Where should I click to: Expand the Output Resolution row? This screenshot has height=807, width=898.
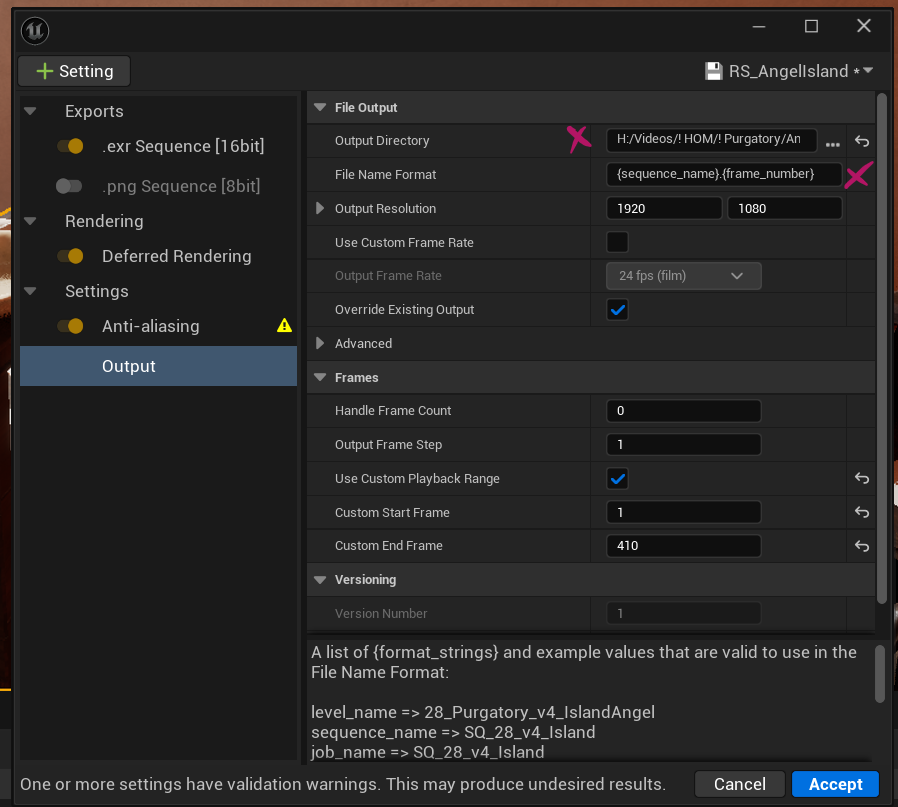[320, 208]
